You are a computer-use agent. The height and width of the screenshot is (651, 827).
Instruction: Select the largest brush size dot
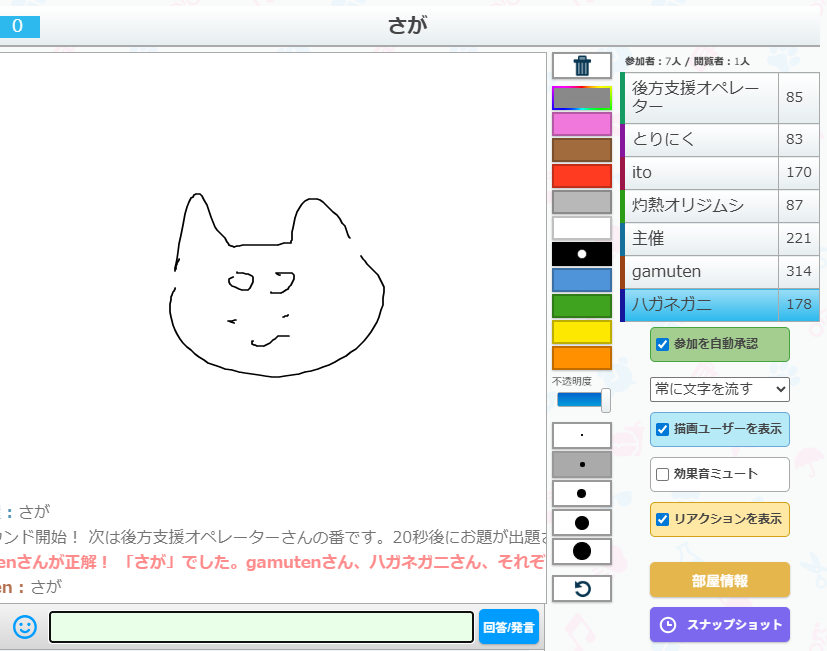click(582, 551)
